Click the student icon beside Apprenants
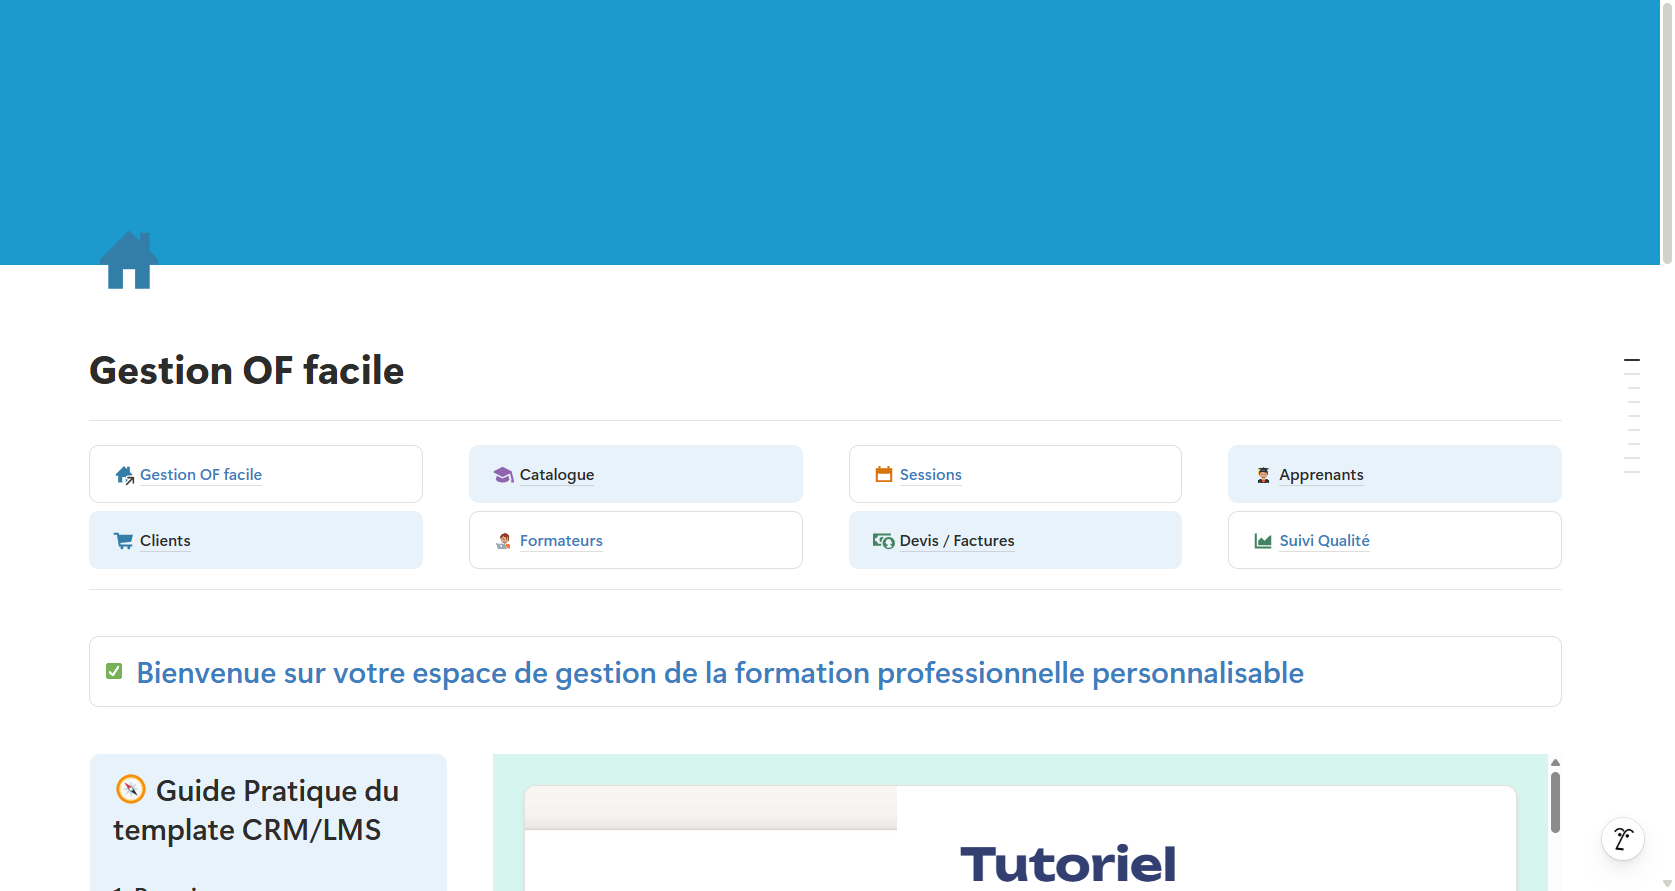Screen dimensions: 1675x891 tap(1263, 475)
